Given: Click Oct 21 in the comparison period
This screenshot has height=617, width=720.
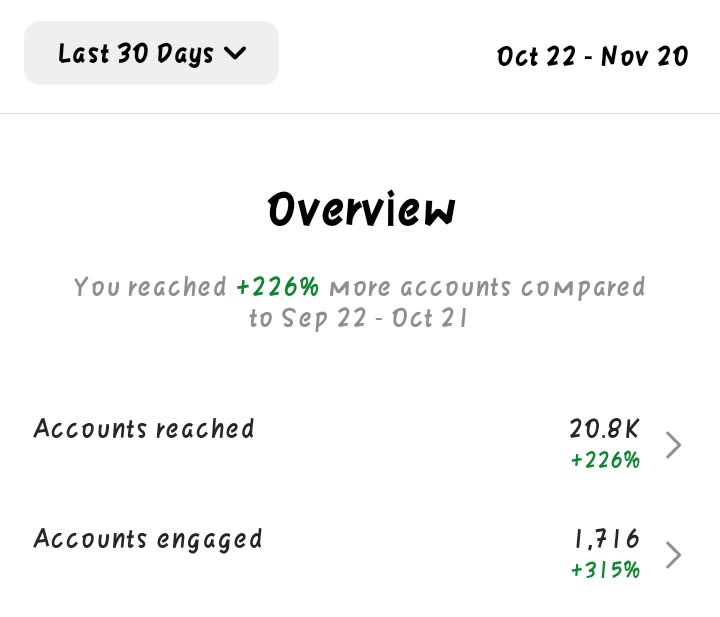Looking at the screenshot, I should click(430, 319).
